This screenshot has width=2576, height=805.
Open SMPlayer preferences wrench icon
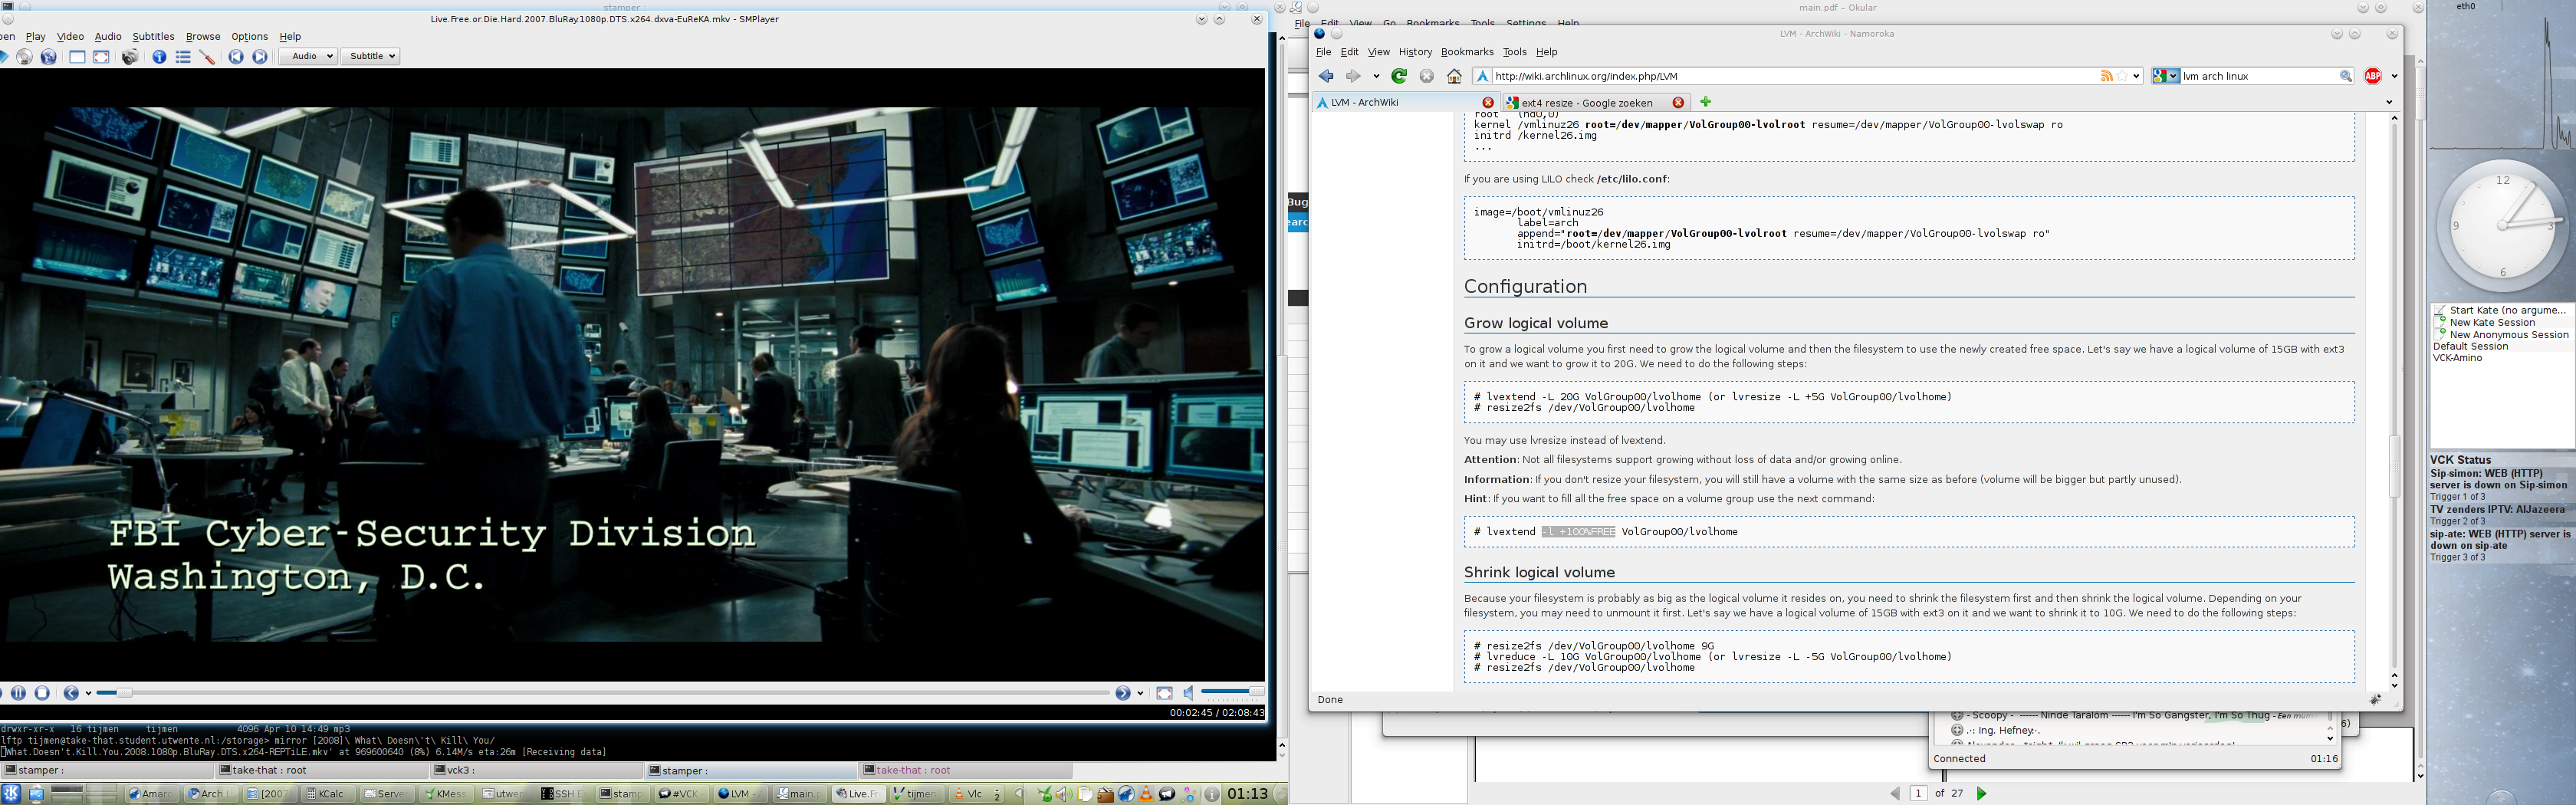coord(208,57)
